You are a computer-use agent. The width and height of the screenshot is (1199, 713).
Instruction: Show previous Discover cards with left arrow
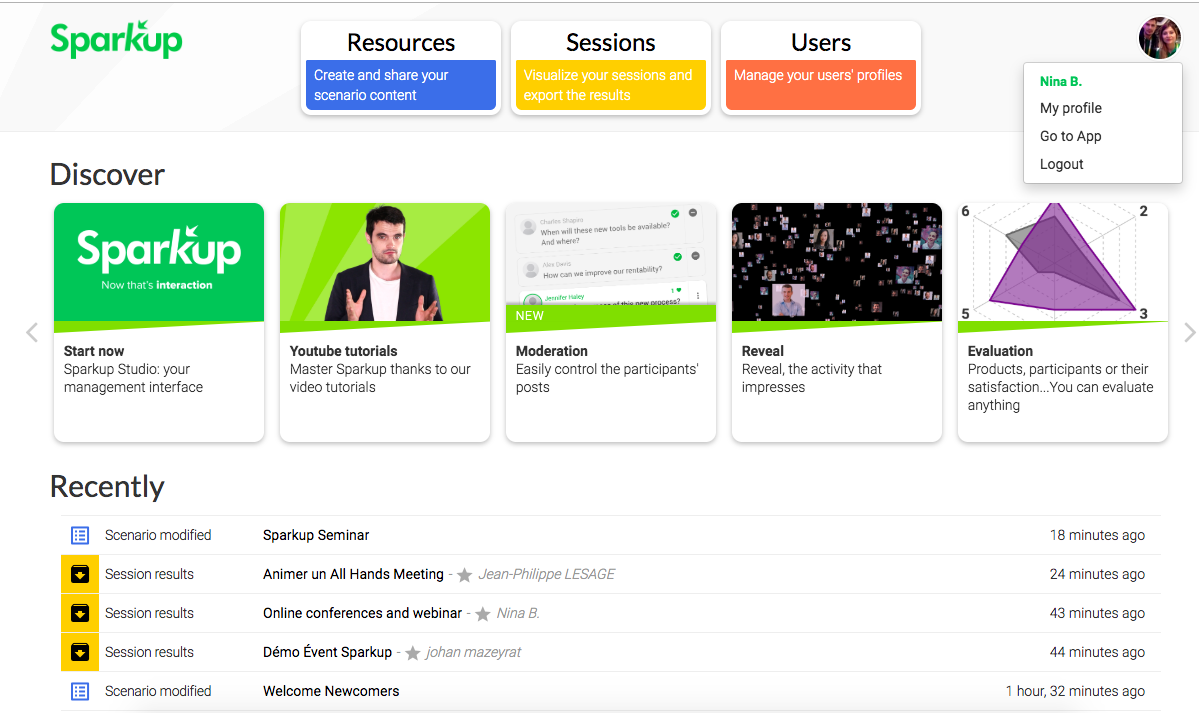point(31,332)
